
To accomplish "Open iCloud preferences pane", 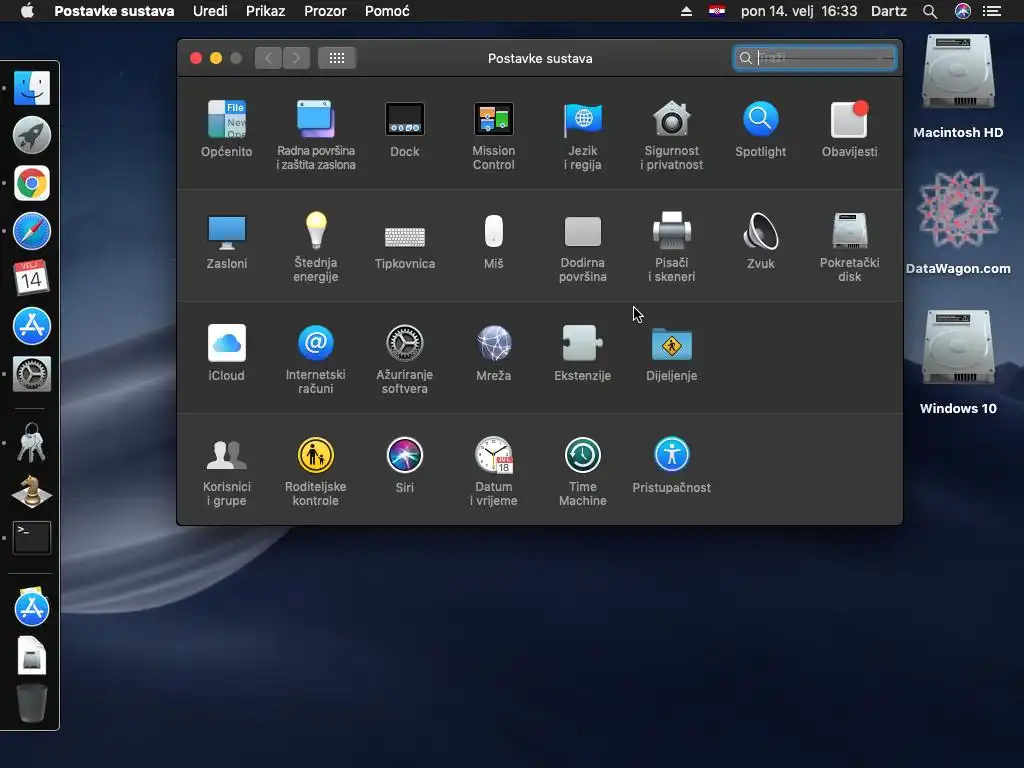I will click(x=227, y=353).
